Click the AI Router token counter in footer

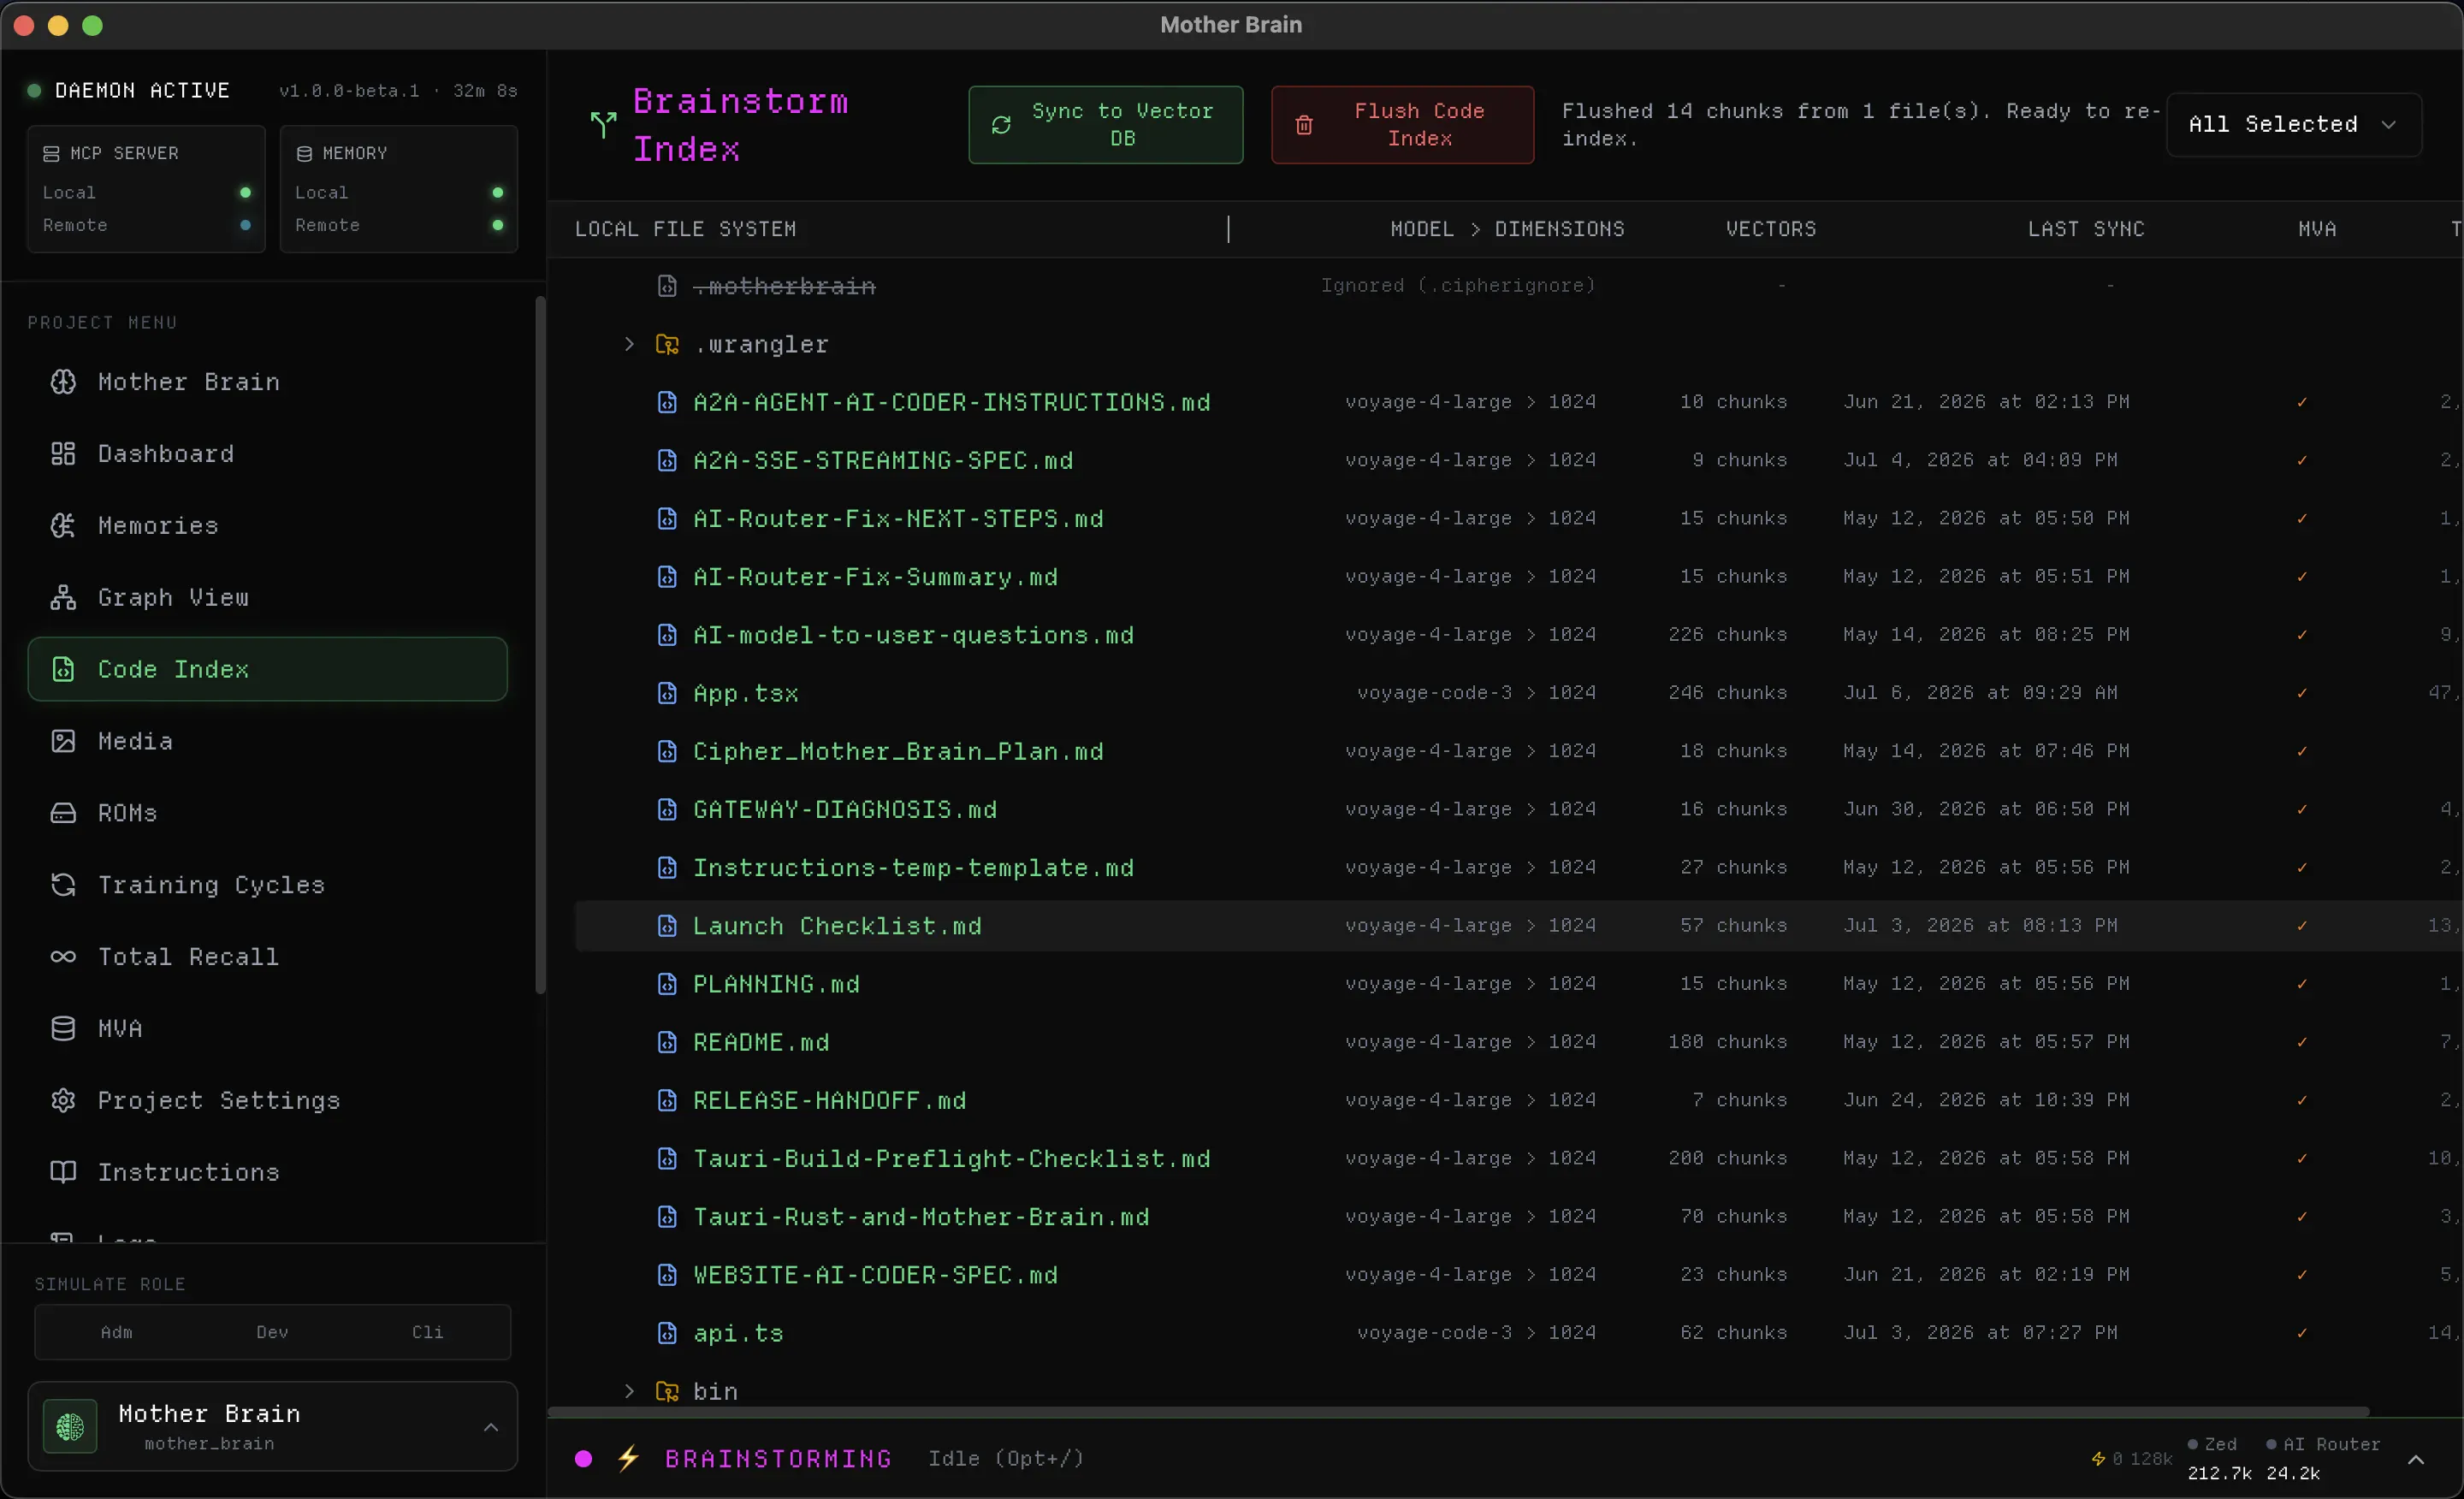pos(2322,1459)
